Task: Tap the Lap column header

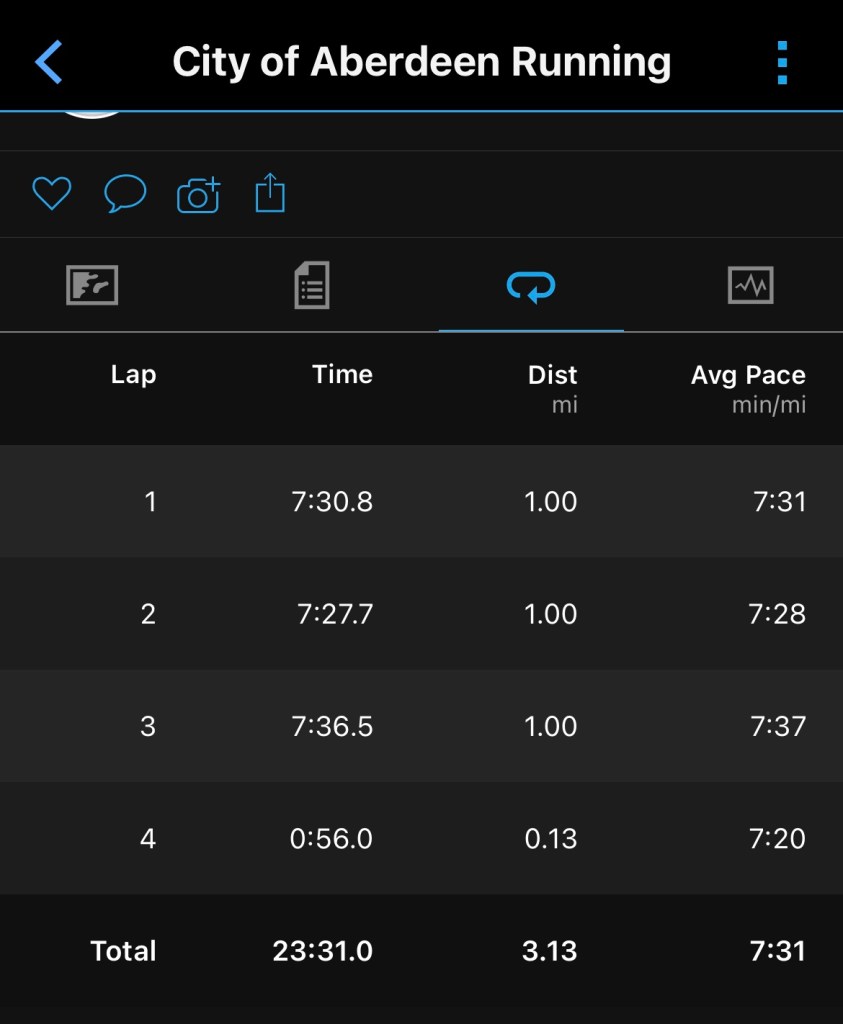Action: (x=133, y=375)
